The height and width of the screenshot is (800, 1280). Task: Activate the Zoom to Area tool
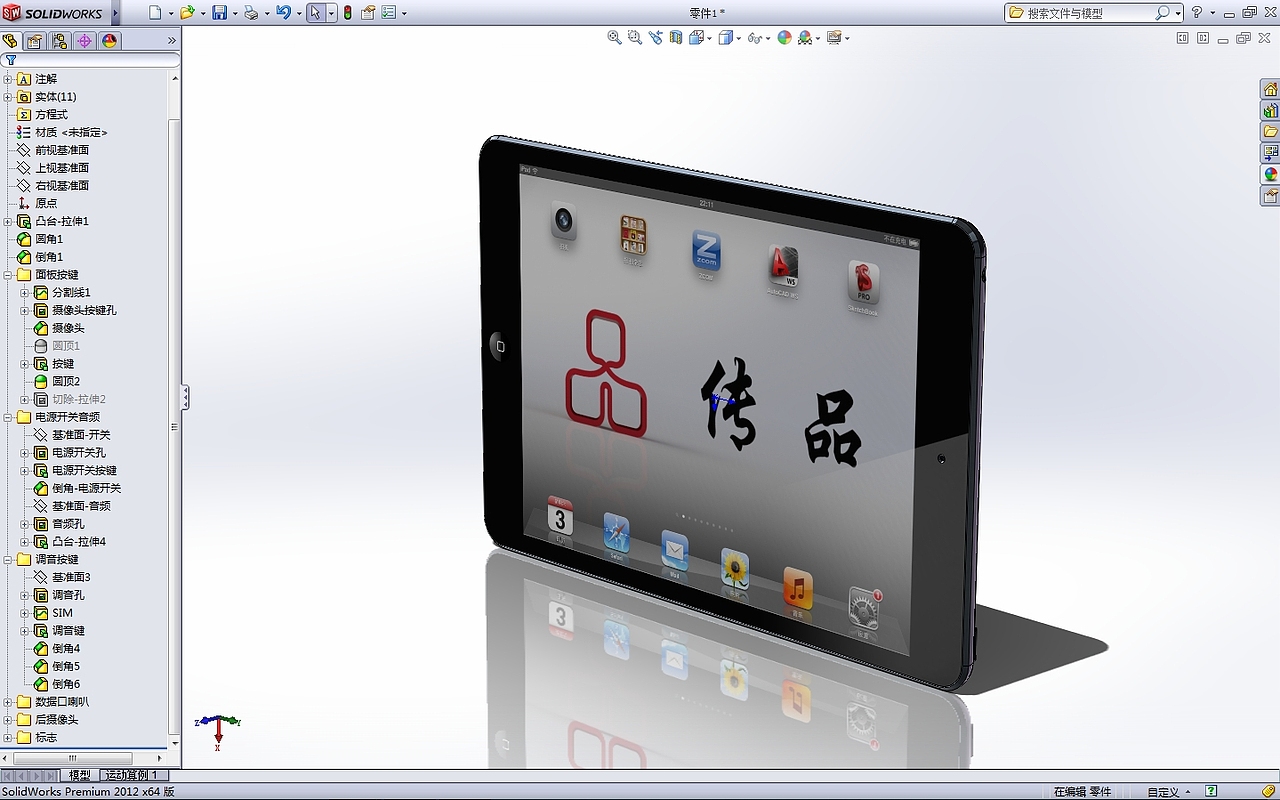coord(634,37)
